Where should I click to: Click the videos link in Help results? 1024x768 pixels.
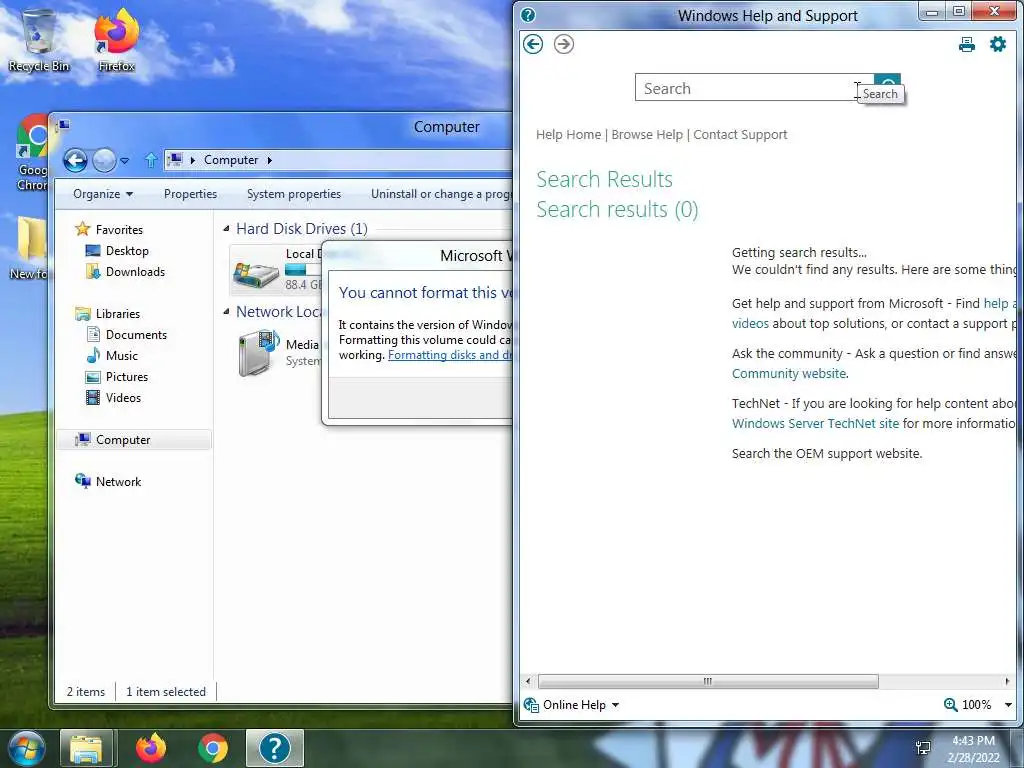750,323
